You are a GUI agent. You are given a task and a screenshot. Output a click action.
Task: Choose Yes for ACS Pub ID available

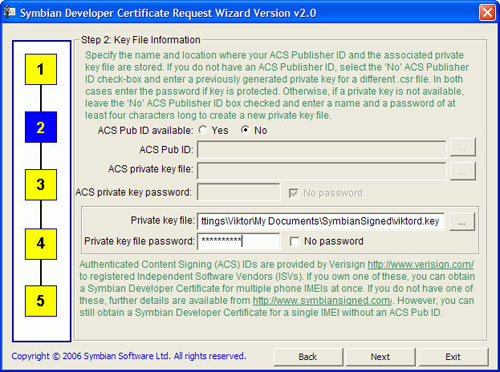coord(202,130)
